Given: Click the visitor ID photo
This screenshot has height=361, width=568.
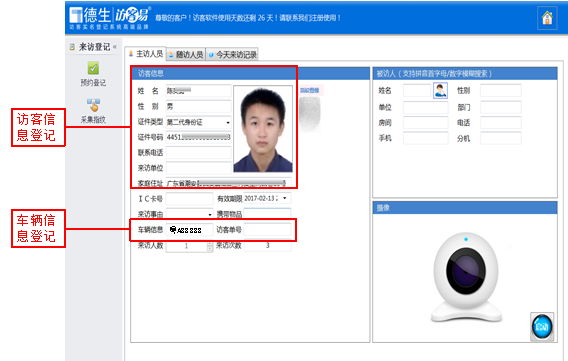Looking at the screenshot, I should click(263, 129).
